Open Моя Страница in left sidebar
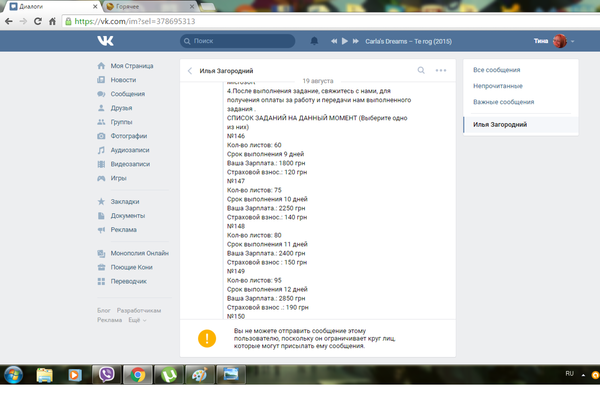The height and width of the screenshot is (414, 600). coord(137,66)
